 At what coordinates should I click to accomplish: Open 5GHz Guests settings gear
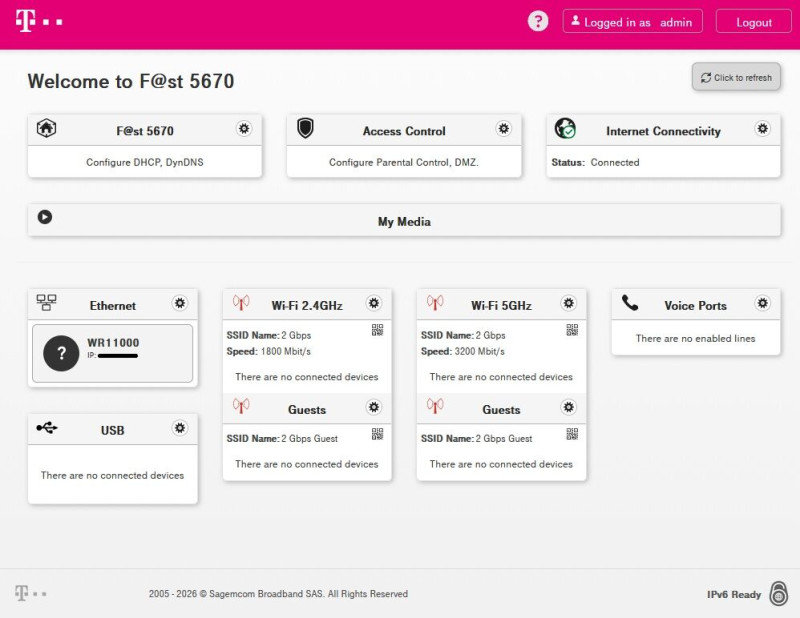568,407
